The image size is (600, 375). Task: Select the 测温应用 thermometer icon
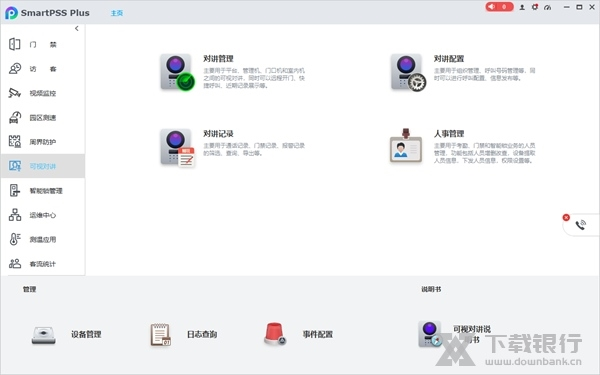point(15,239)
